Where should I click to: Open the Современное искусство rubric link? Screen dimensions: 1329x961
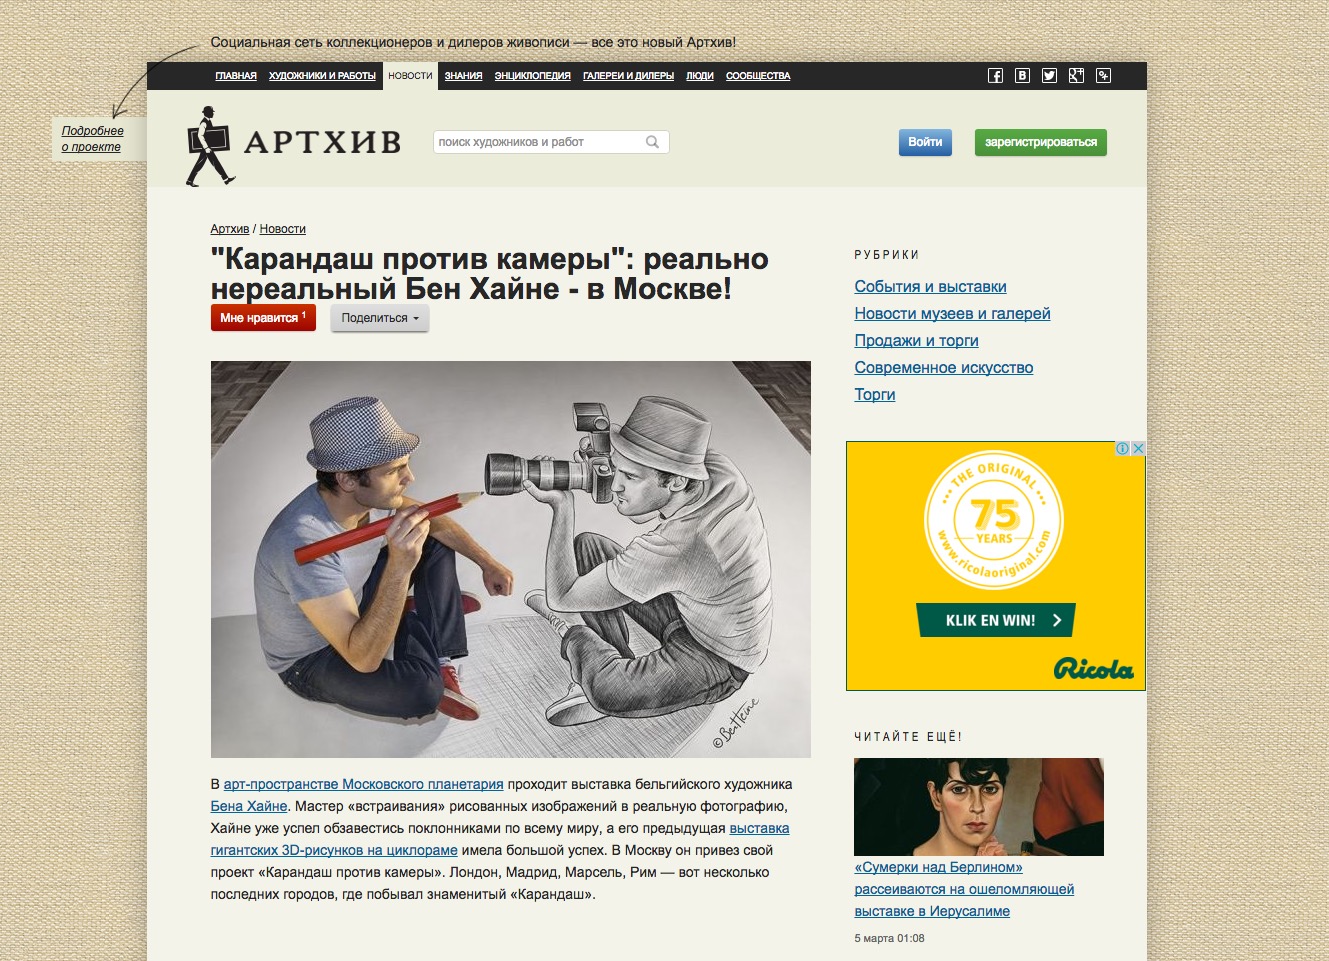(943, 368)
